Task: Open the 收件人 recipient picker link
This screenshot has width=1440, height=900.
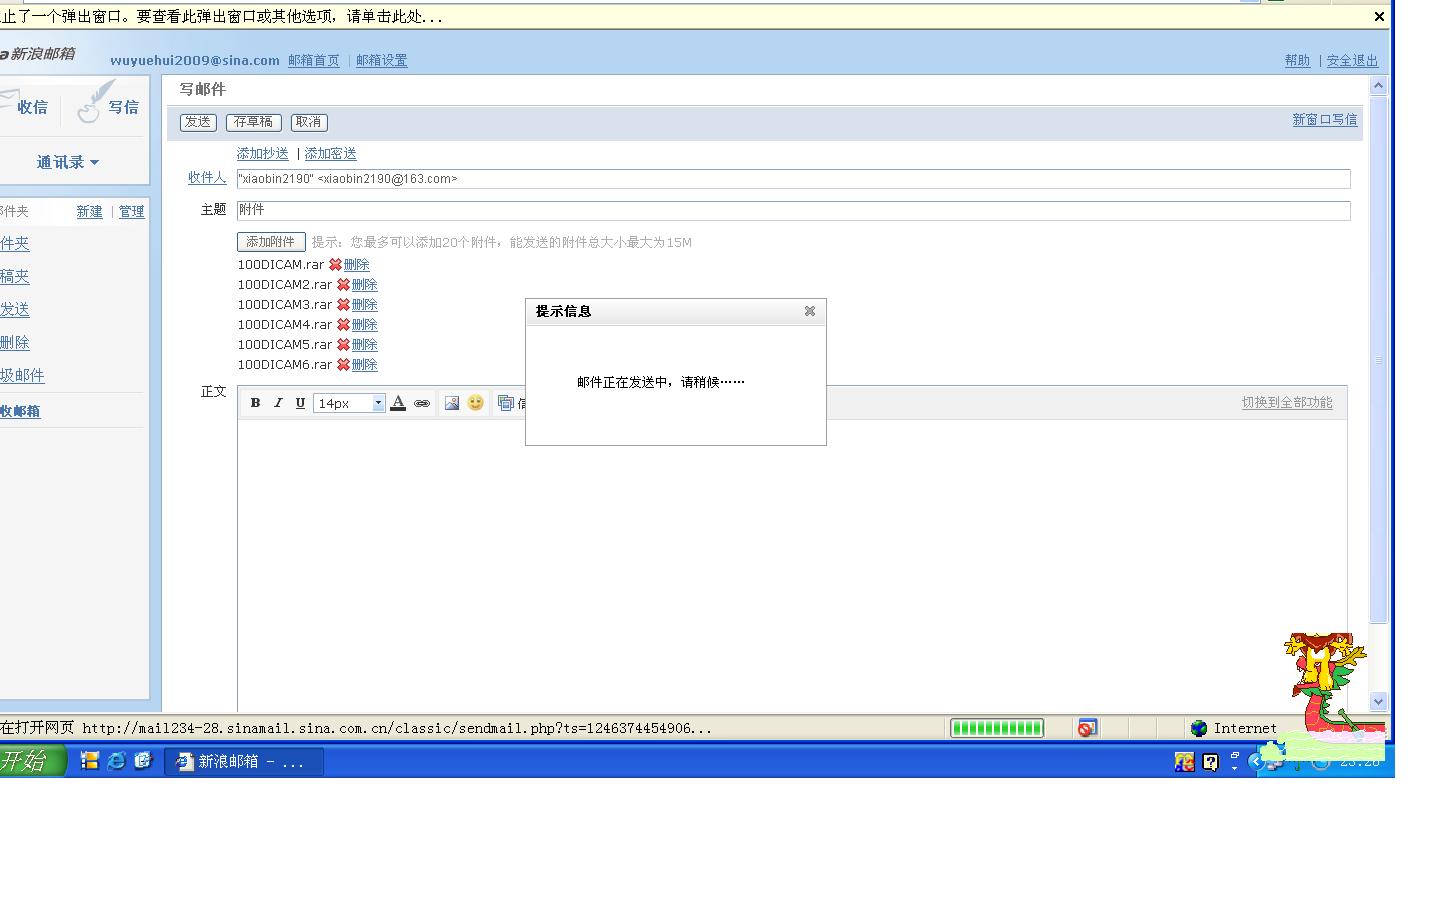Action: [207, 178]
